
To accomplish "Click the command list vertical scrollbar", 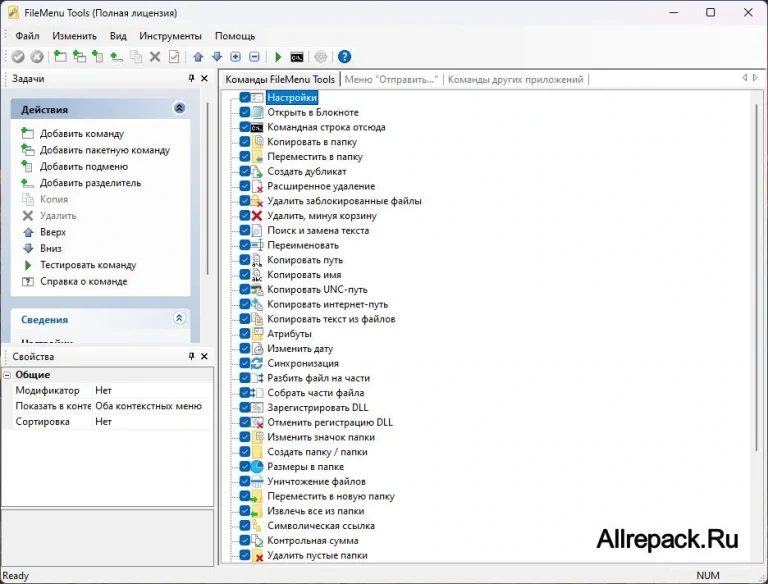I will 756,277.
